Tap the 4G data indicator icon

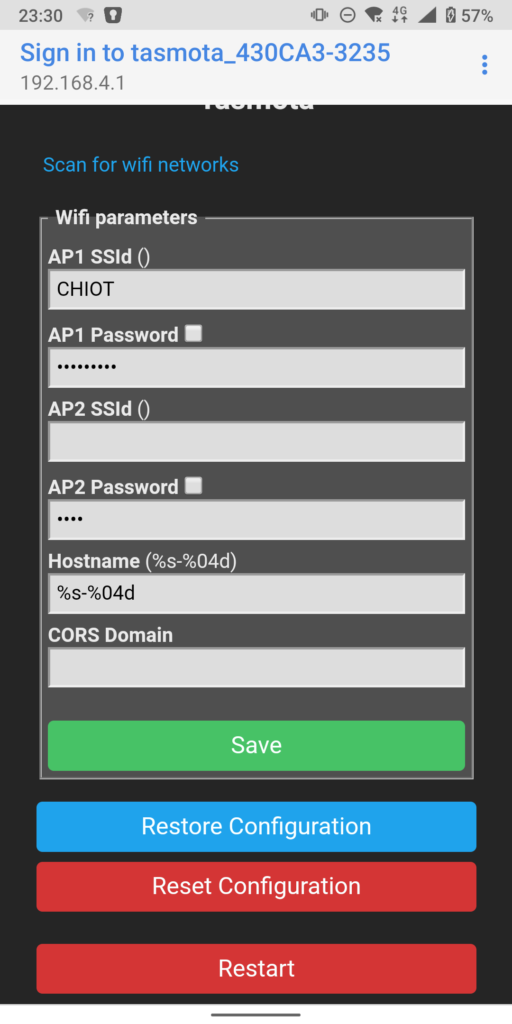(400, 15)
